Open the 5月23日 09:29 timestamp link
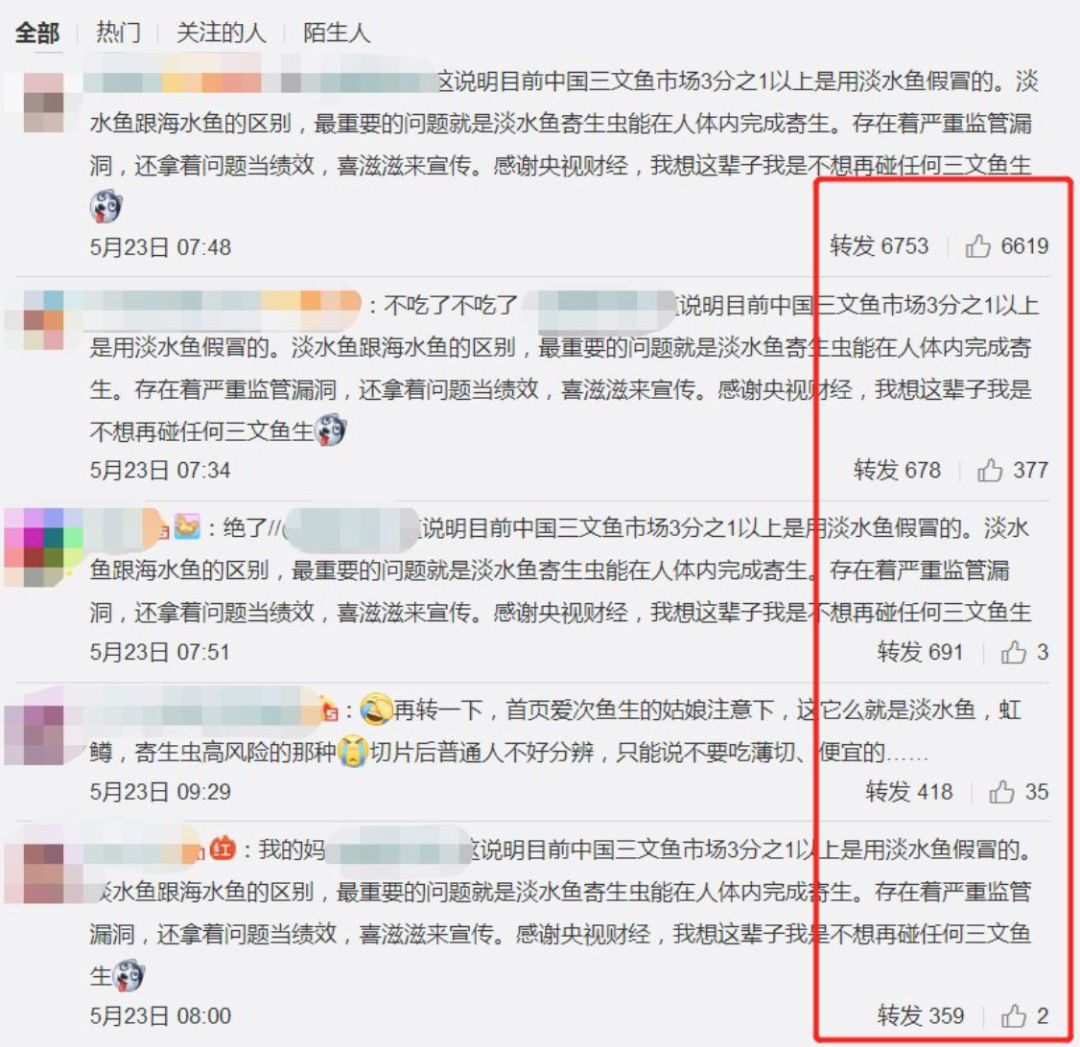 tap(160, 792)
